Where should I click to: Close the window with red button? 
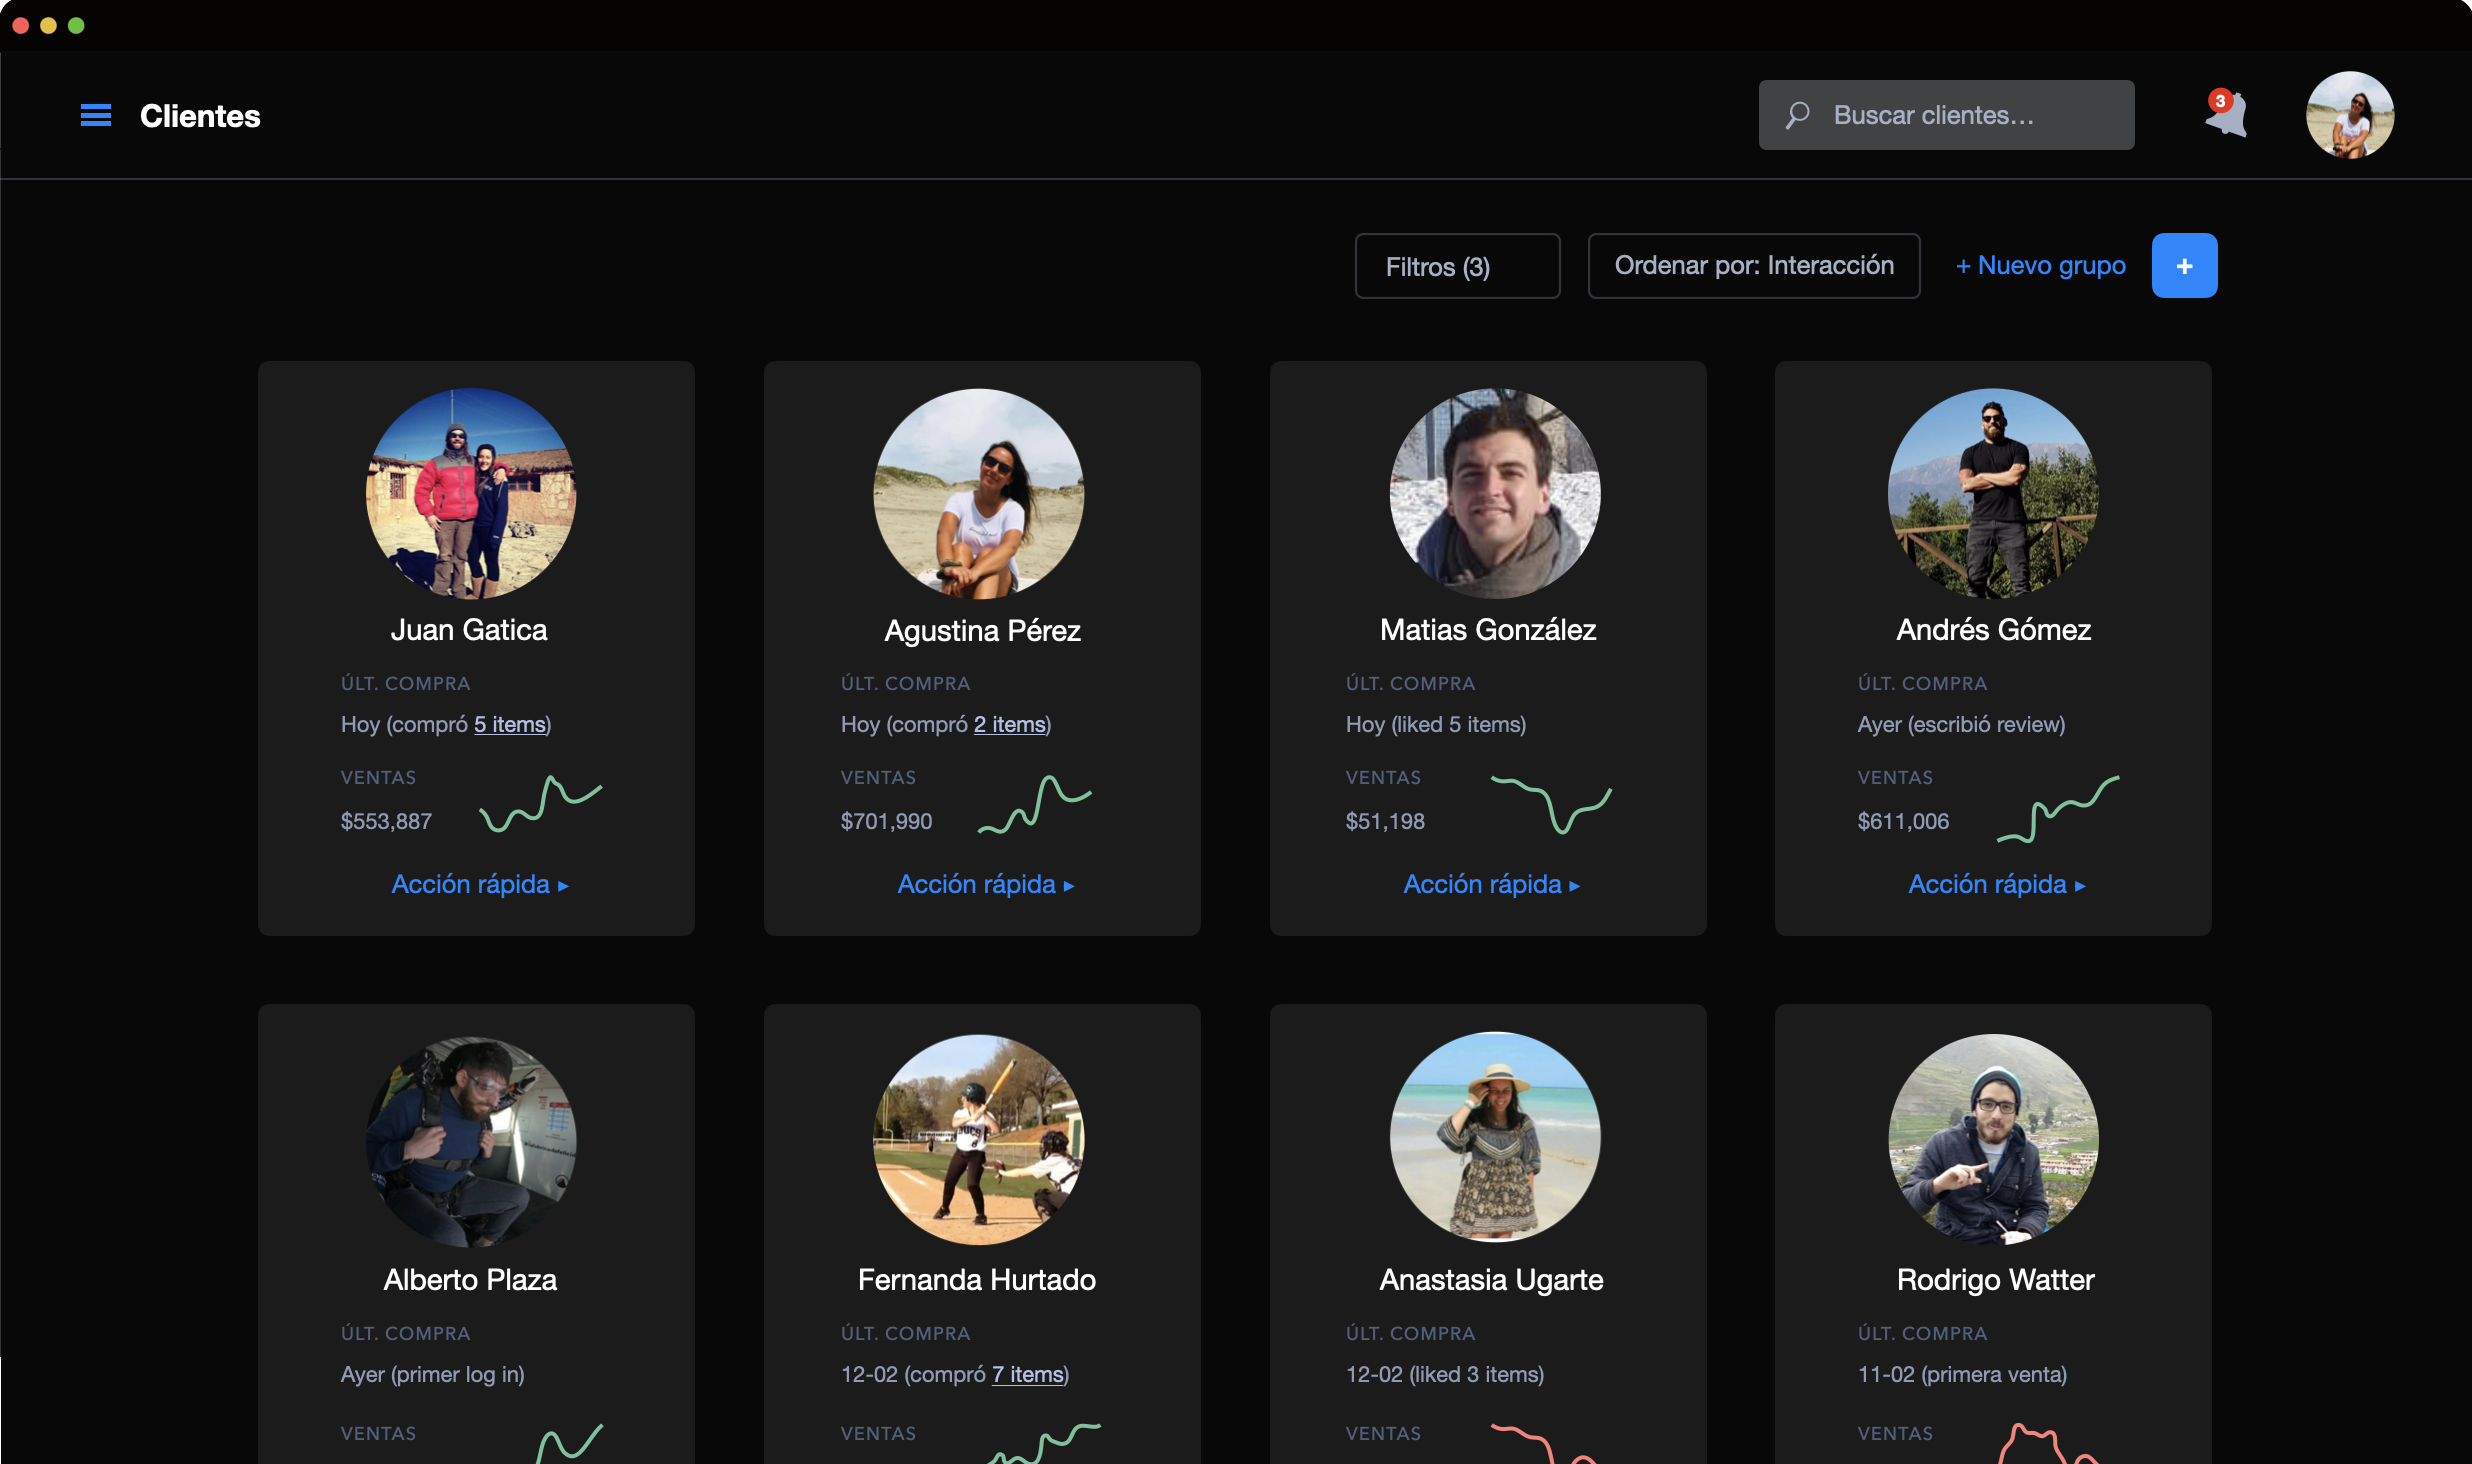tap(20, 25)
